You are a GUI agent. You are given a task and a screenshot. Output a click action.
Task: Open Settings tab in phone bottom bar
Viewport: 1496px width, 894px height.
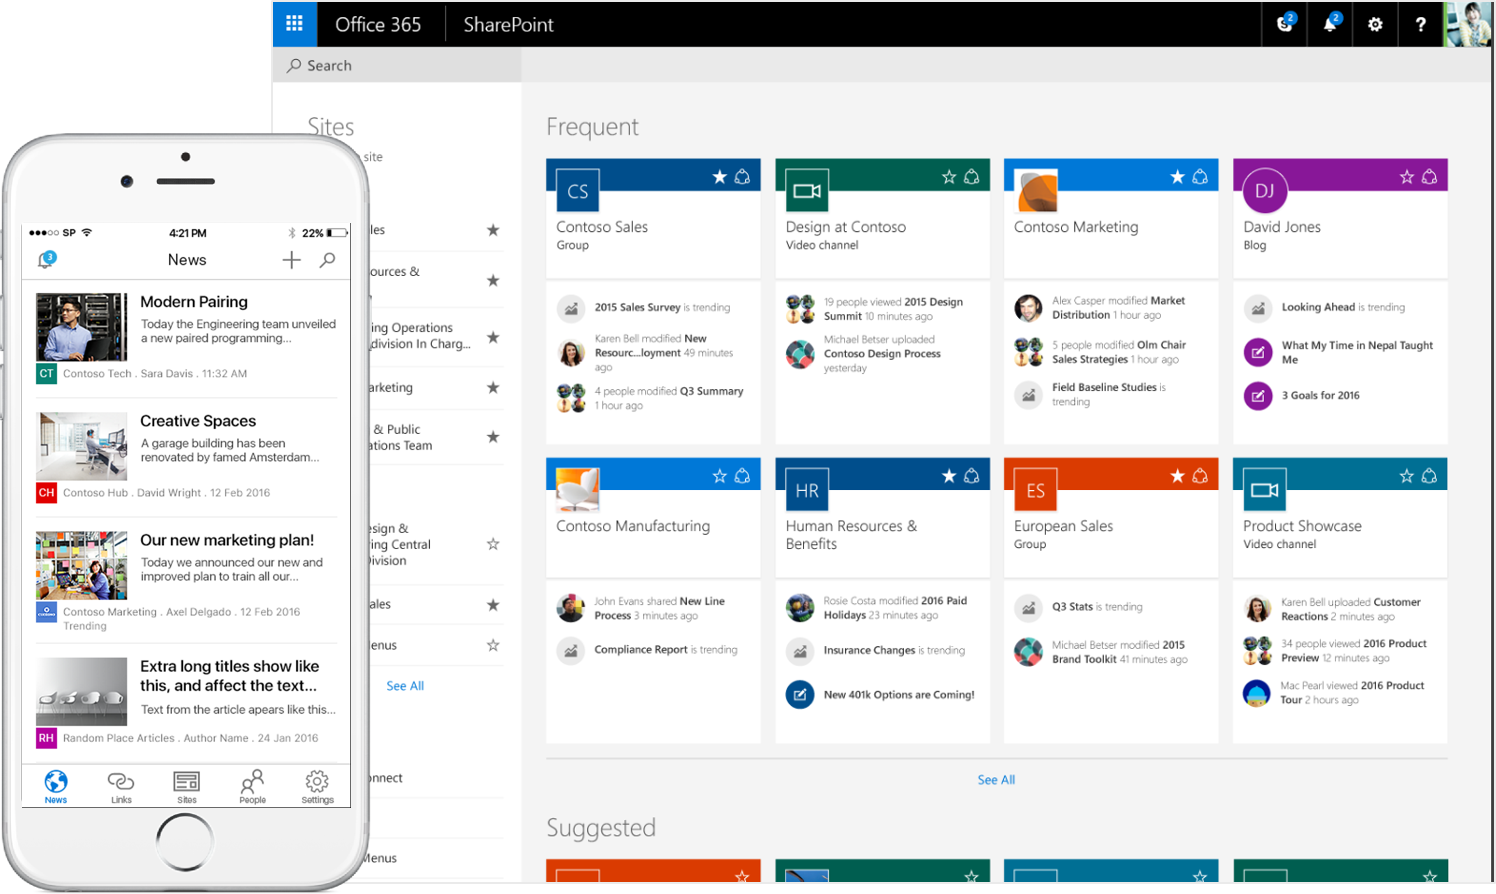(x=317, y=786)
